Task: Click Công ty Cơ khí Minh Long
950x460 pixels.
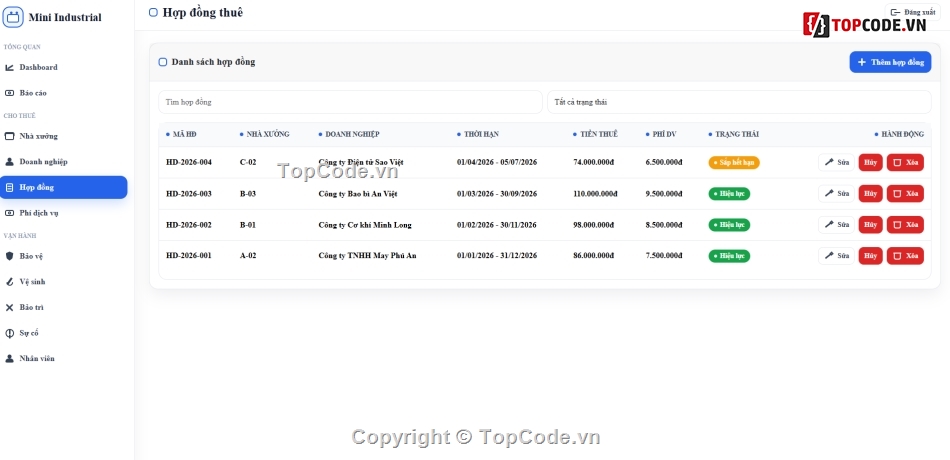Action: (x=365, y=225)
